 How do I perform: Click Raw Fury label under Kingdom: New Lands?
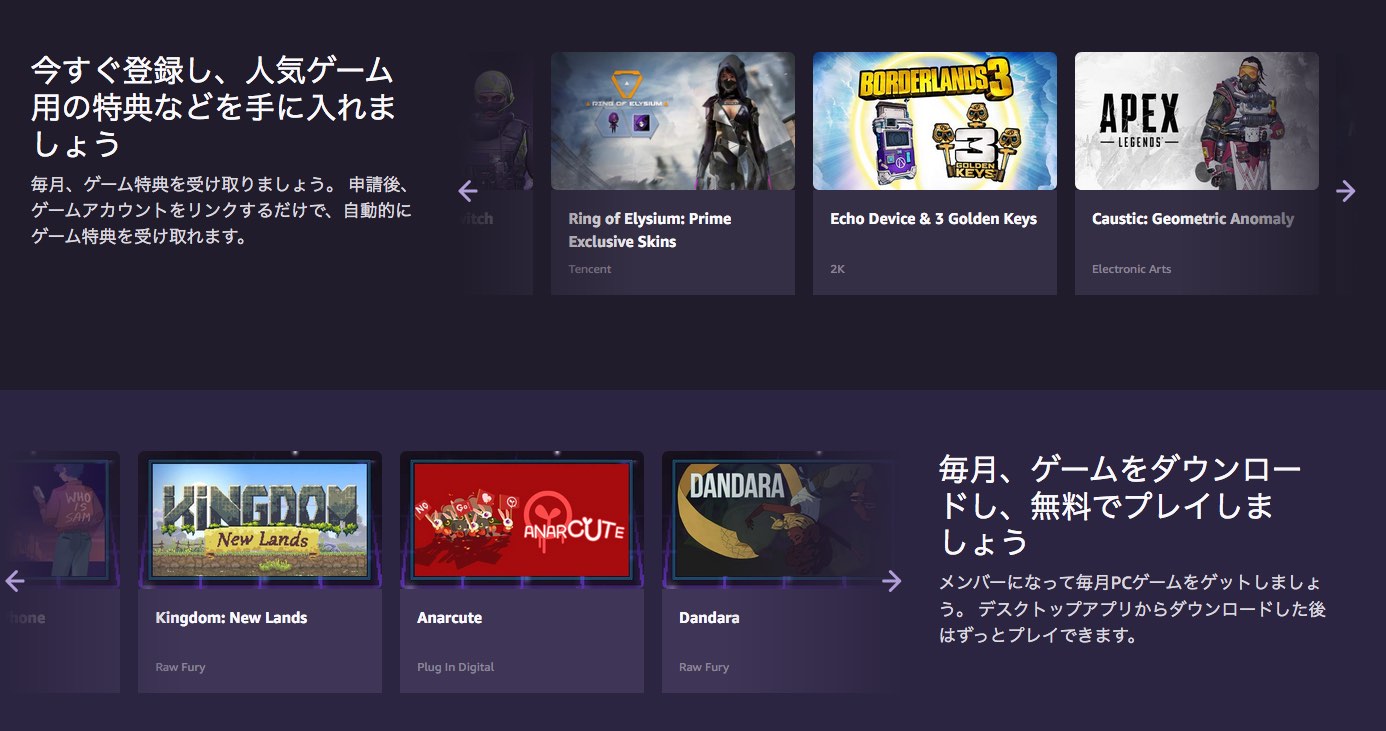[x=180, y=667]
